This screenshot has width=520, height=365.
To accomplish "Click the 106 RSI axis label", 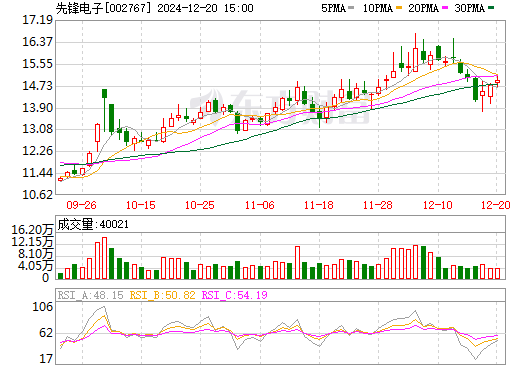I will [x=43, y=307].
